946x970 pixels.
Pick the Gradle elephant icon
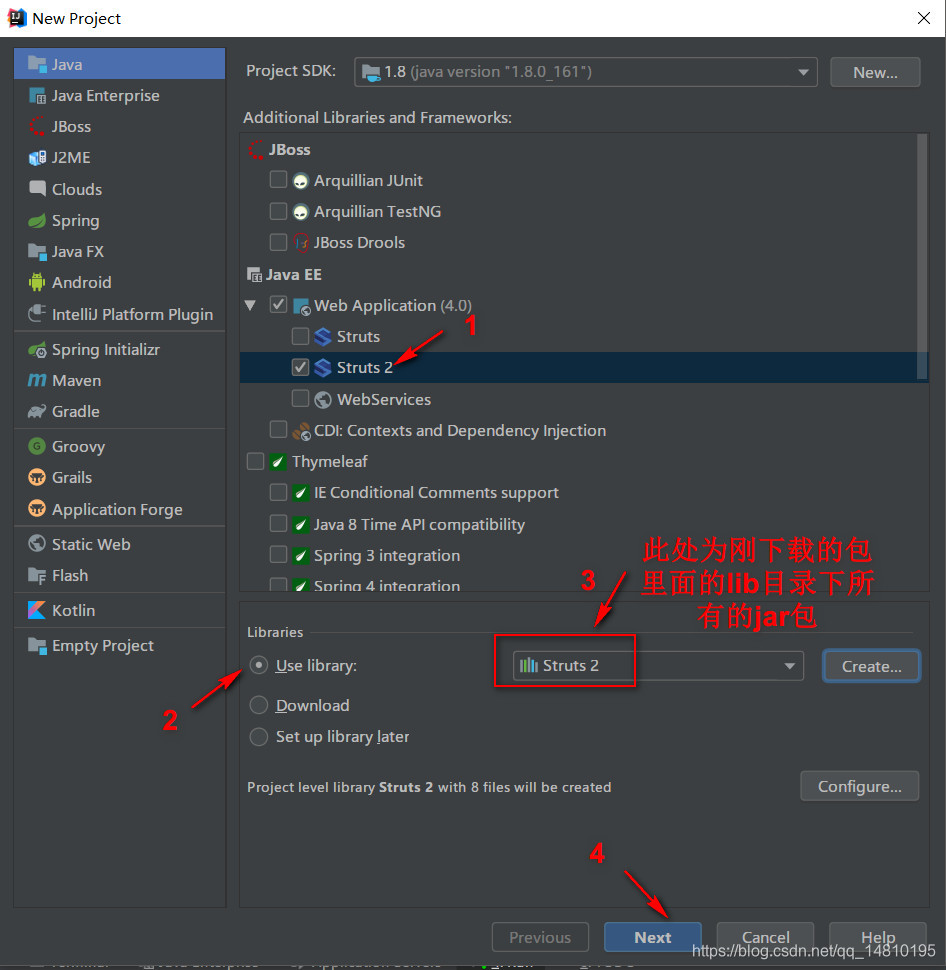[x=37, y=411]
